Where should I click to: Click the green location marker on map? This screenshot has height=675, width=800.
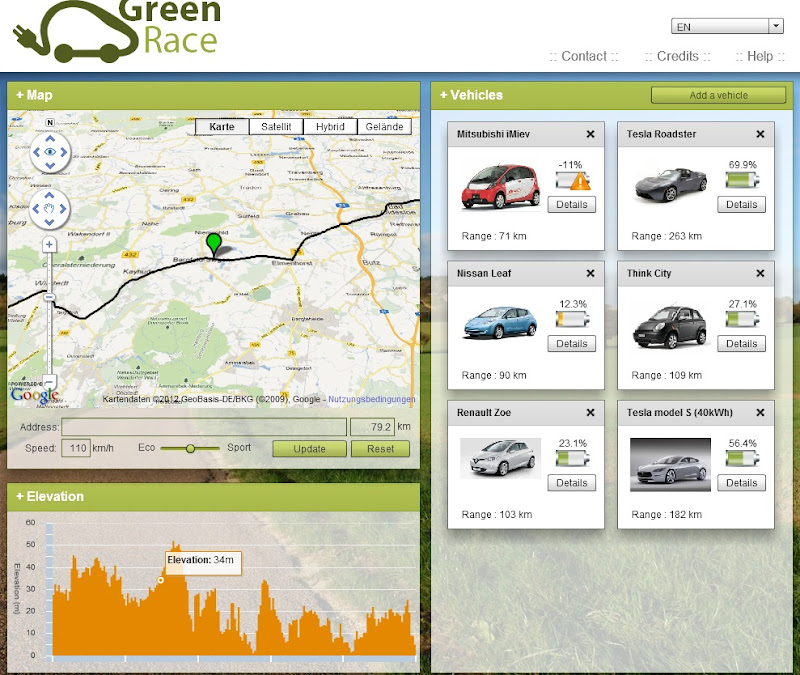(213, 244)
